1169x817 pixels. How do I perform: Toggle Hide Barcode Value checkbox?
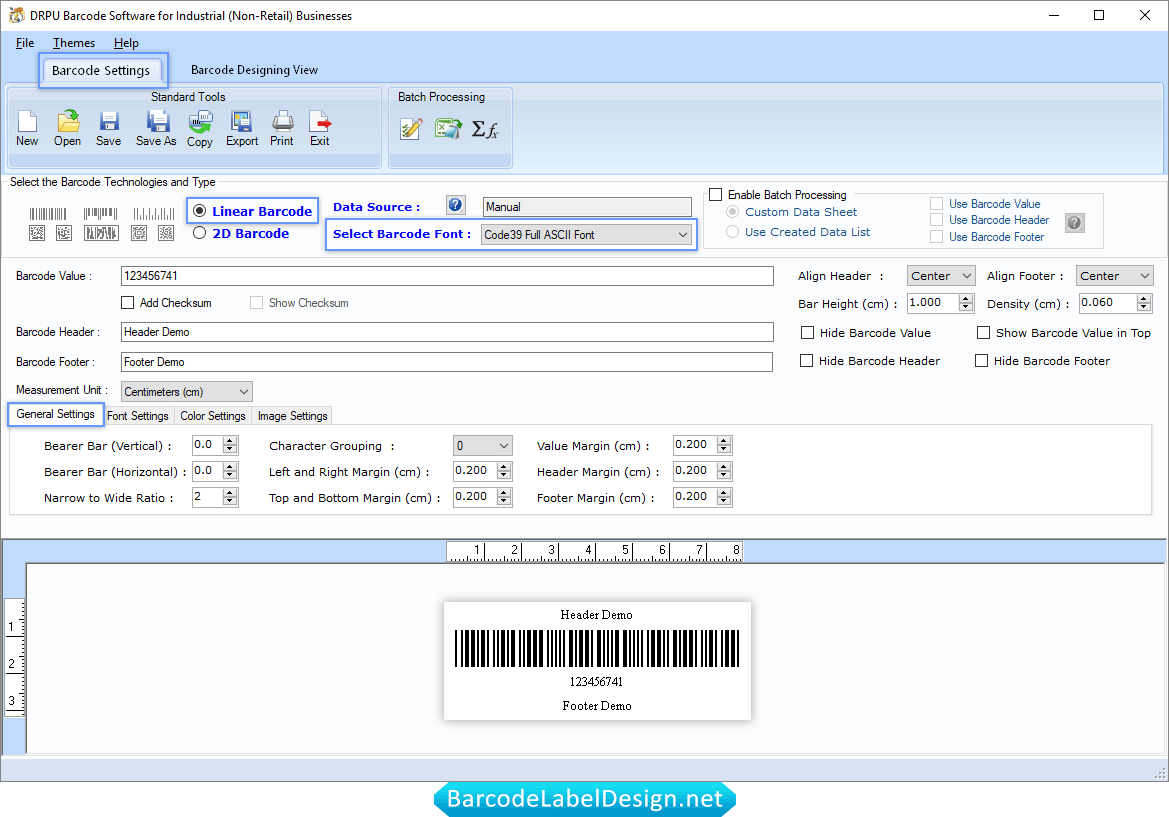point(807,332)
